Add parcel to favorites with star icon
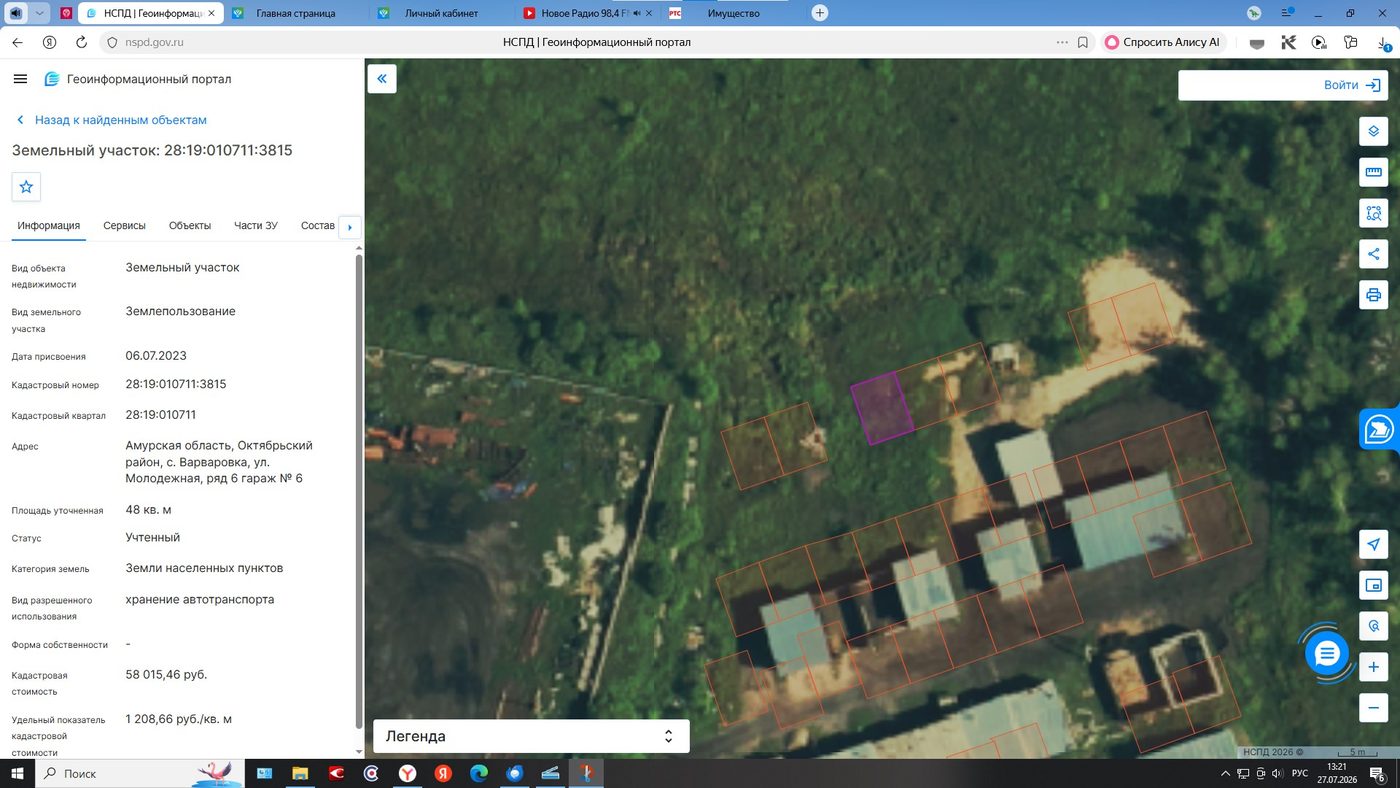 coord(26,187)
